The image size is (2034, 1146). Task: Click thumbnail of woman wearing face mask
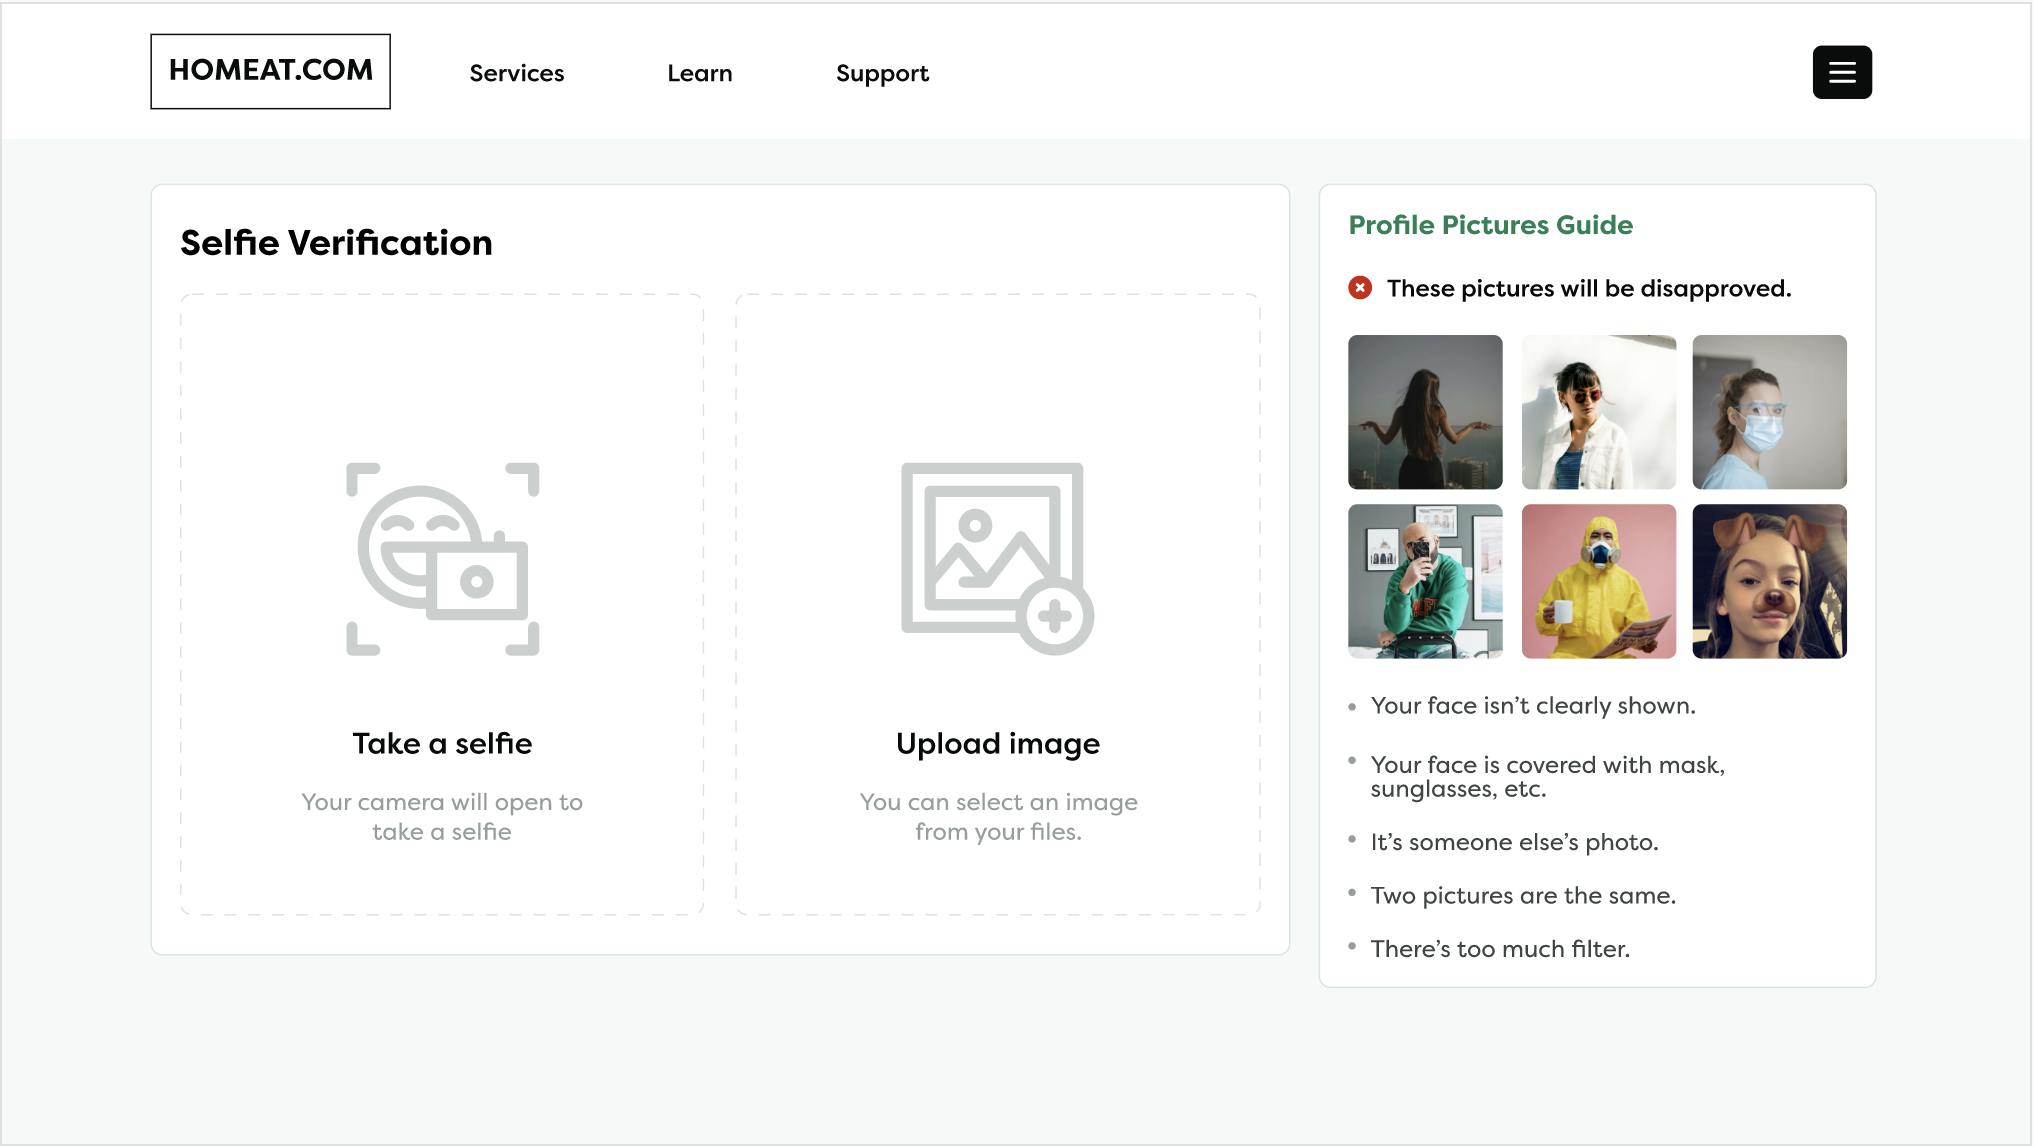click(x=1768, y=412)
